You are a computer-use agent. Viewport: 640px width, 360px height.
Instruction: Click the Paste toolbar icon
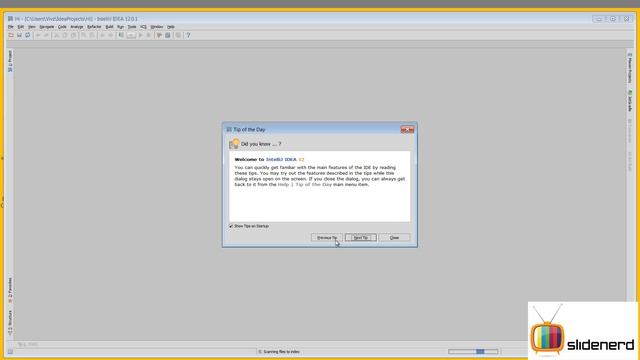tap(73, 36)
